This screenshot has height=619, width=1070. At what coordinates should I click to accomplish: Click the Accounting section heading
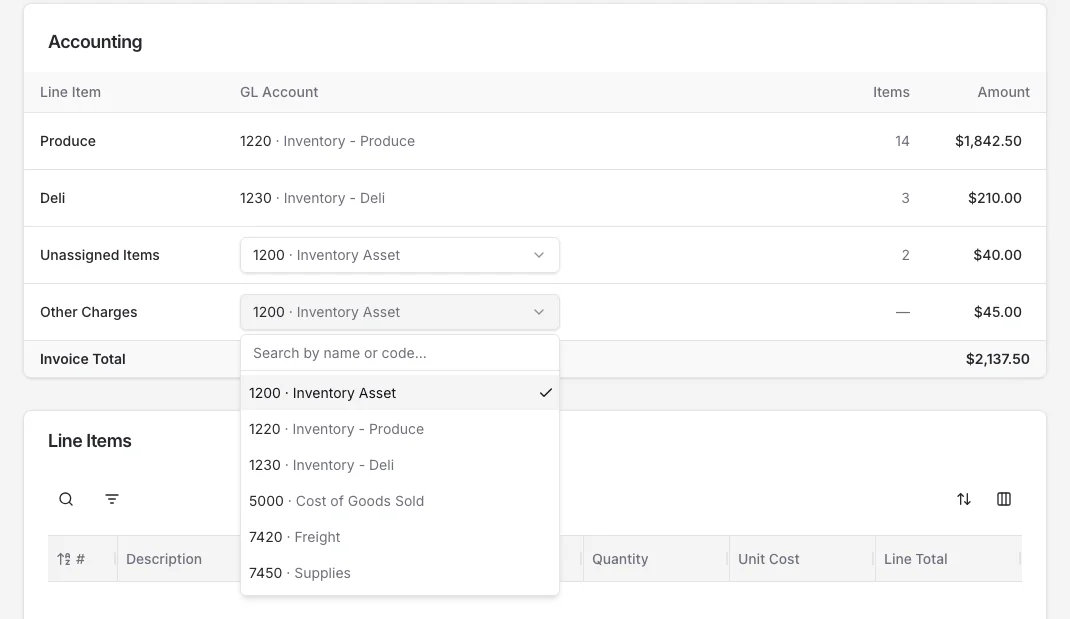pos(95,42)
